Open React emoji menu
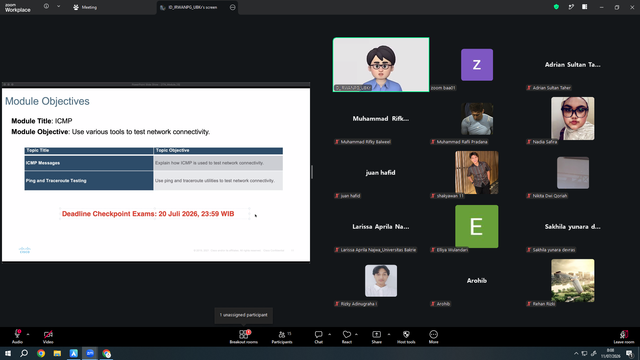Screen dimensions: 640x360 pyautogui.click(x=347, y=336)
